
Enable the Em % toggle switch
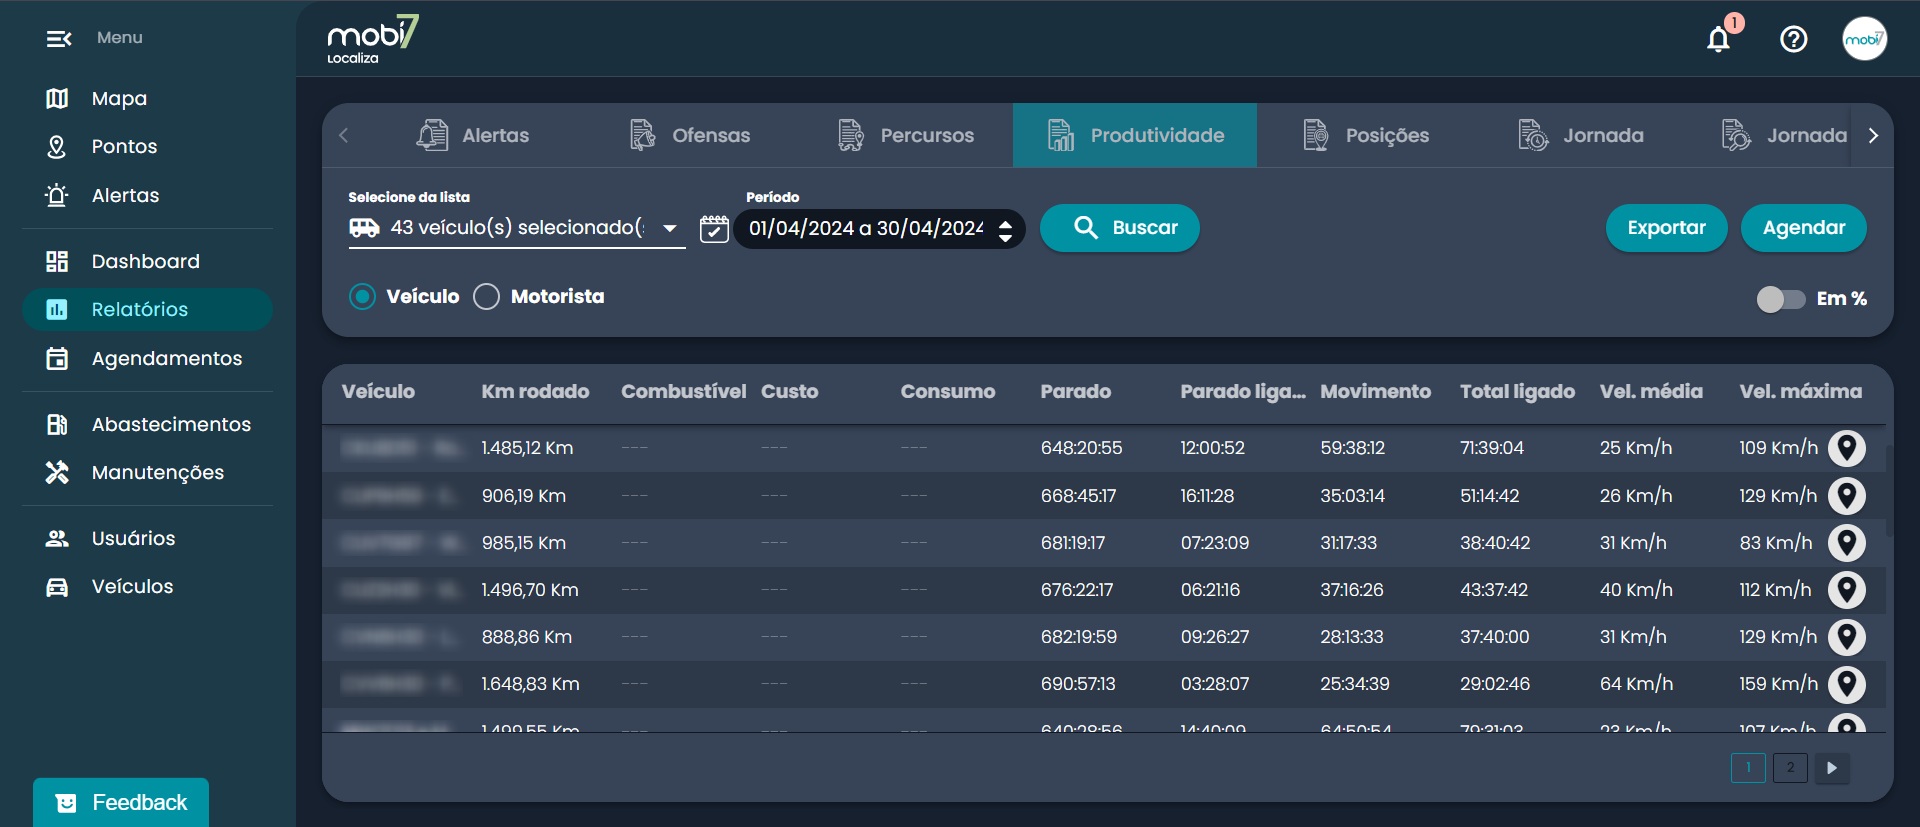[1780, 299]
